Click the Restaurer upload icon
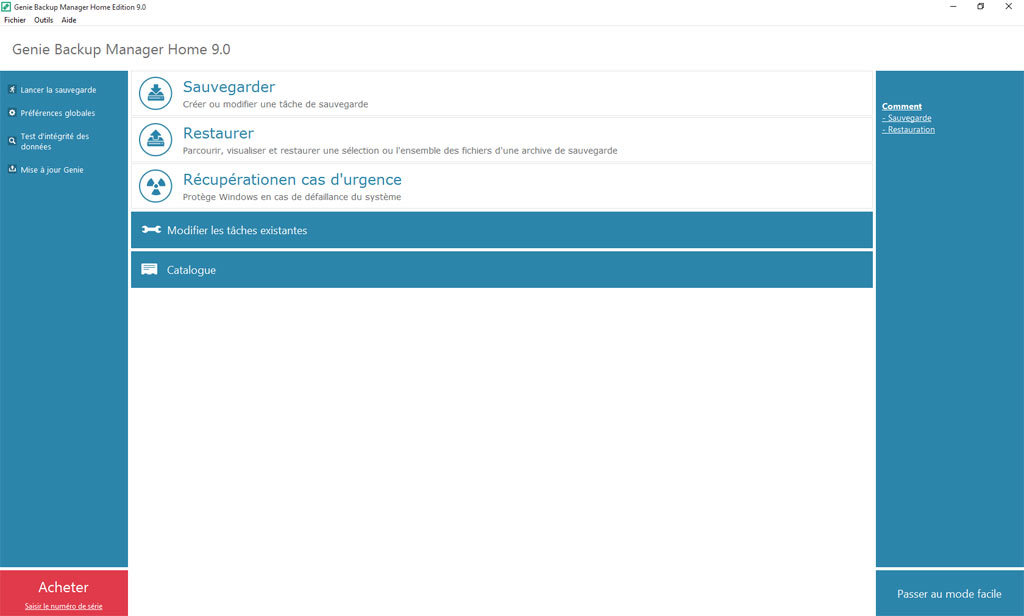The image size is (1024, 616). tap(155, 140)
